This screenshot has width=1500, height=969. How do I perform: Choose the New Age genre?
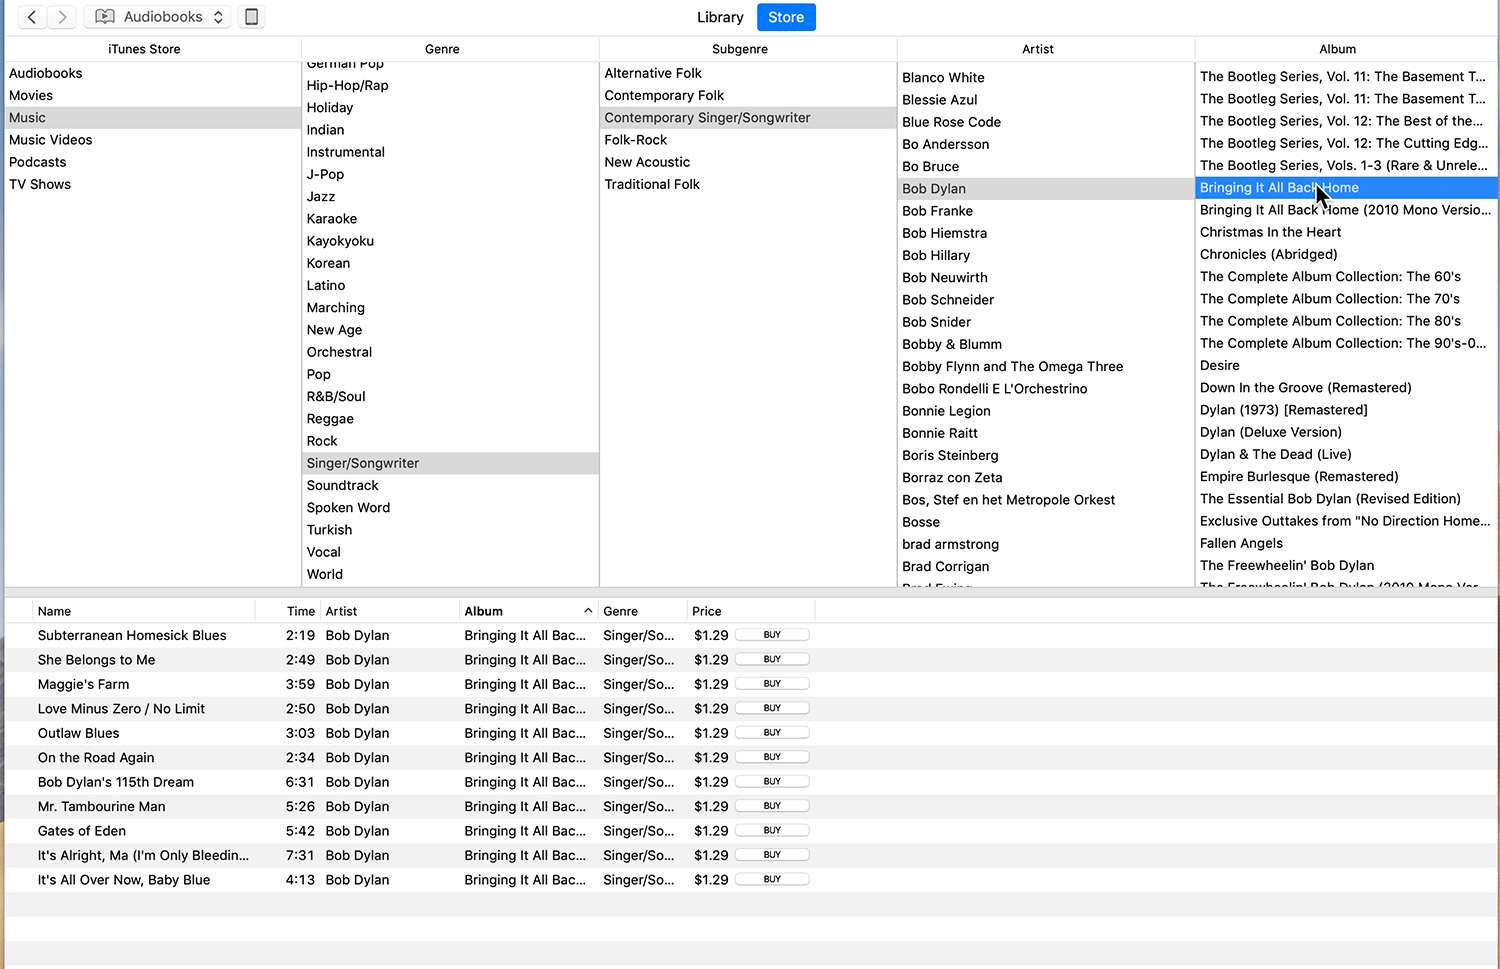pyautogui.click(x=450, y=330)
